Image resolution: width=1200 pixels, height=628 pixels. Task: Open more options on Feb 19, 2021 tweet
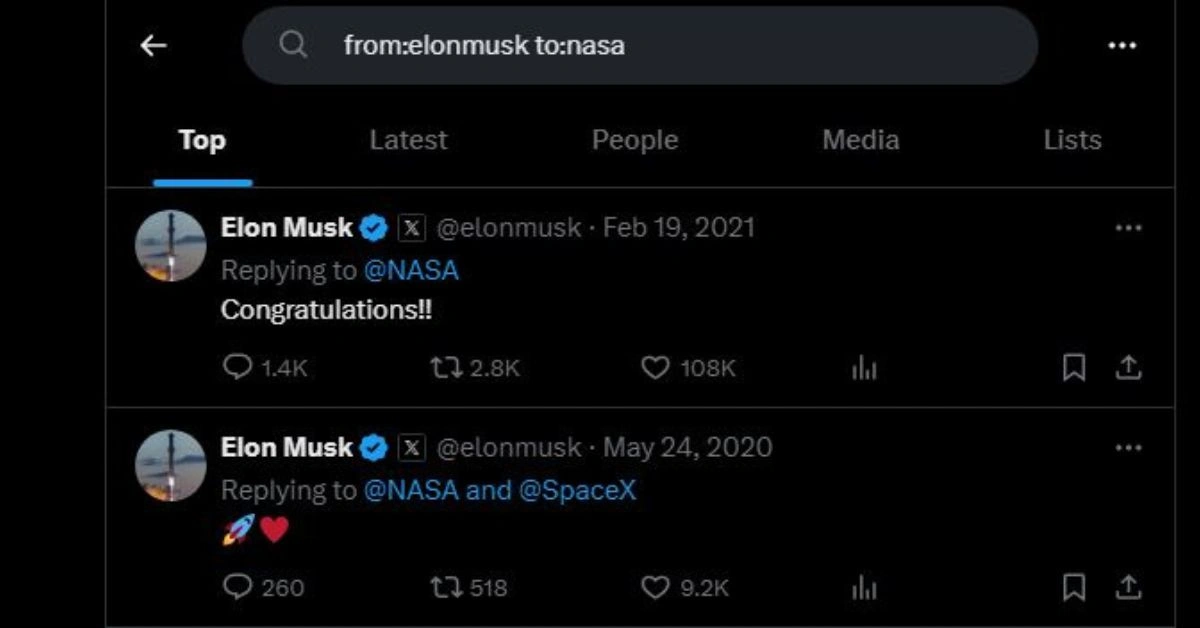[1128, 228]
